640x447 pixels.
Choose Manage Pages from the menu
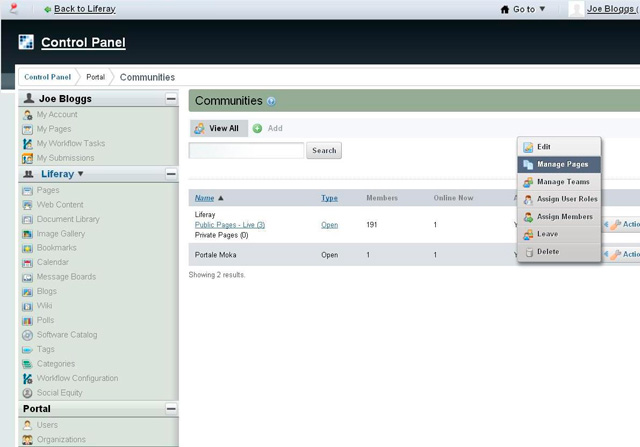tap(559, 165)
